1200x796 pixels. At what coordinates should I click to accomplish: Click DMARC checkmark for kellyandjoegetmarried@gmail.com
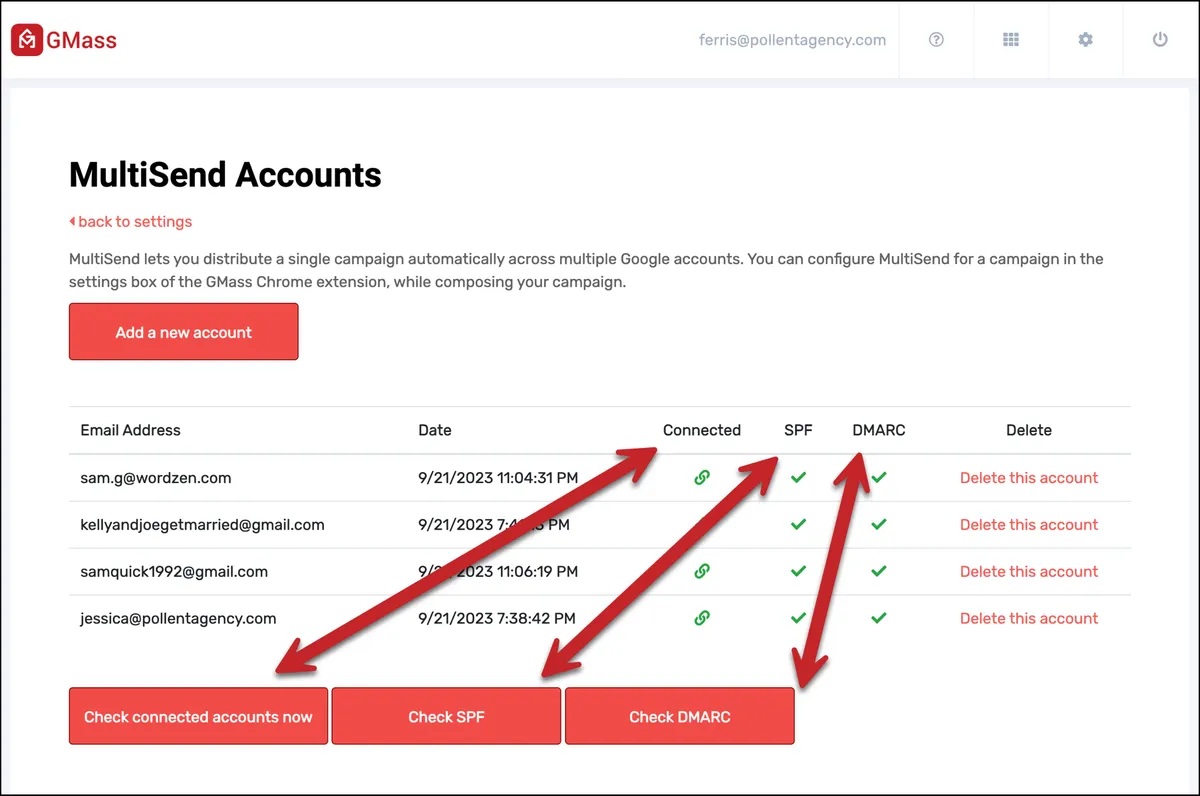pyautogui.click(x=879, y=524)
